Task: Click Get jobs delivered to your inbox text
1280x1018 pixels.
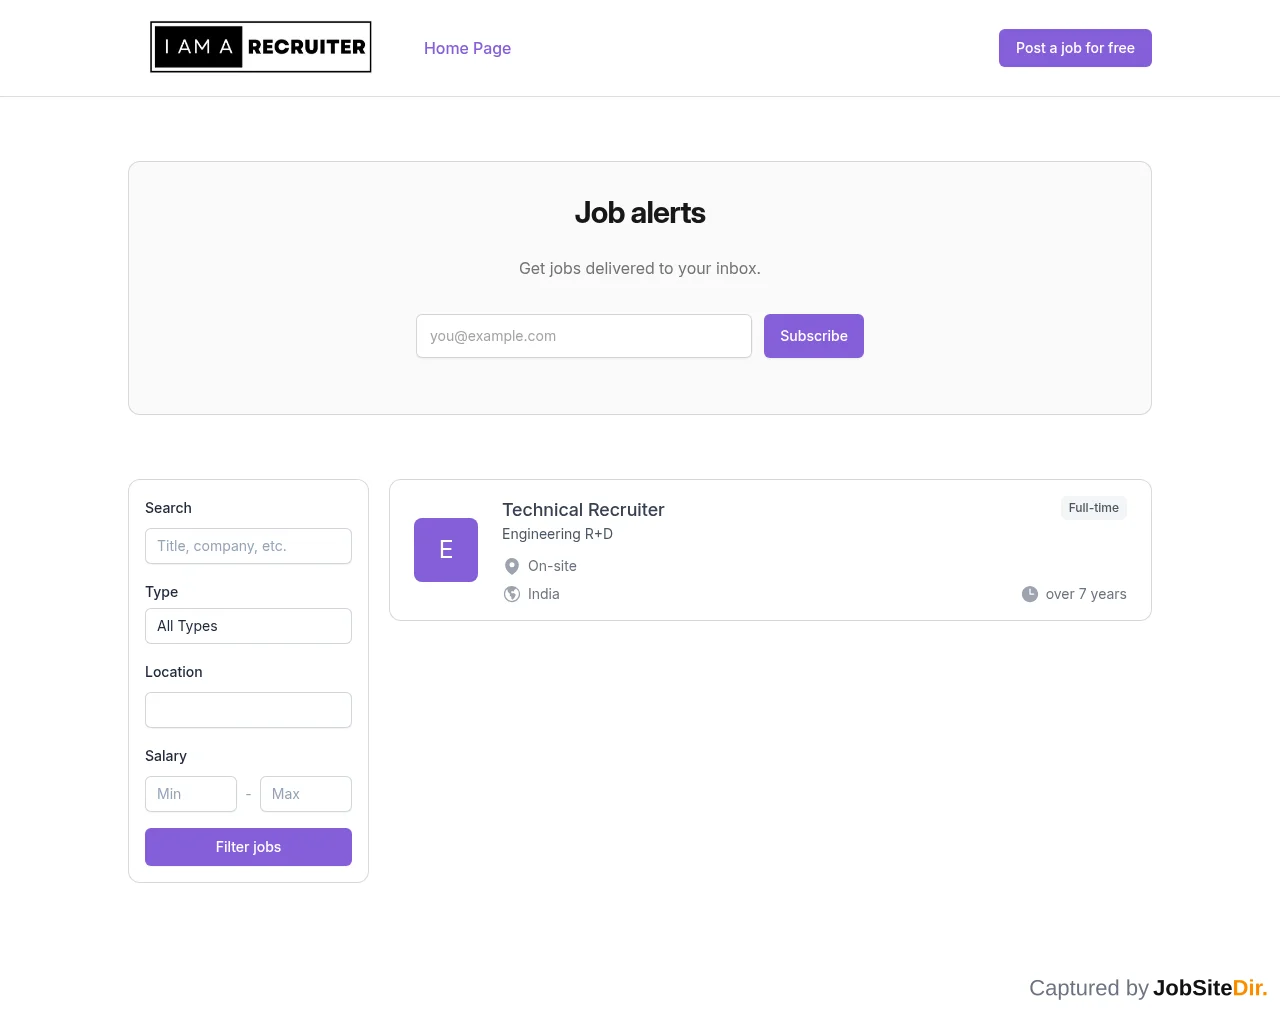Action: 640,268
